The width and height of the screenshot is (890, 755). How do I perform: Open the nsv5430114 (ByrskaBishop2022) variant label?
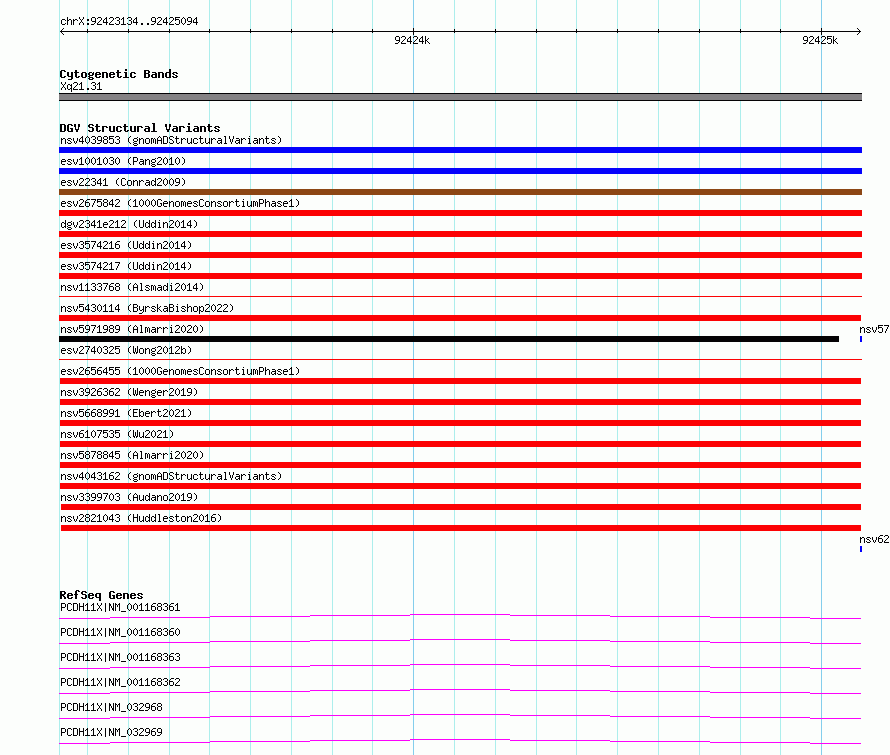point(147,308)
